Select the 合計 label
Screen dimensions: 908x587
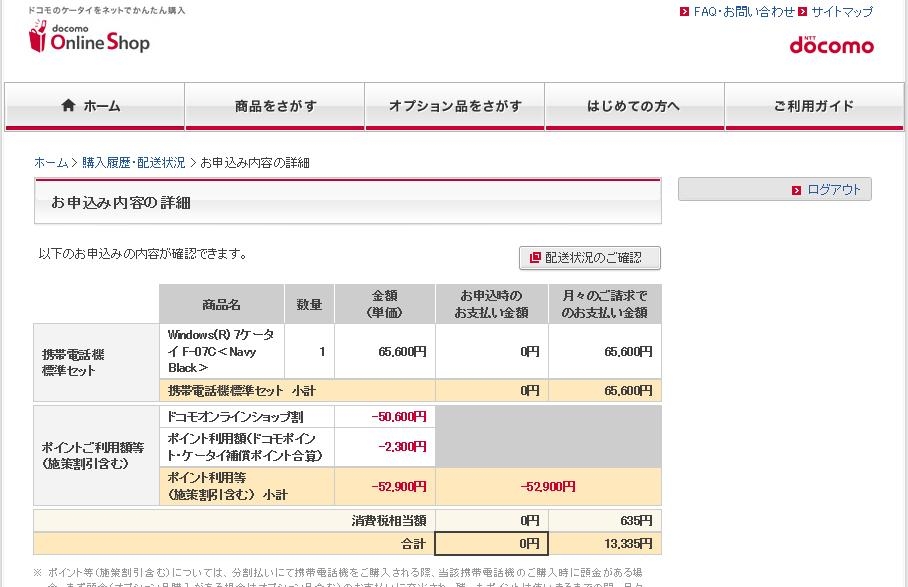pyautogui.click(x=413, y=544)
